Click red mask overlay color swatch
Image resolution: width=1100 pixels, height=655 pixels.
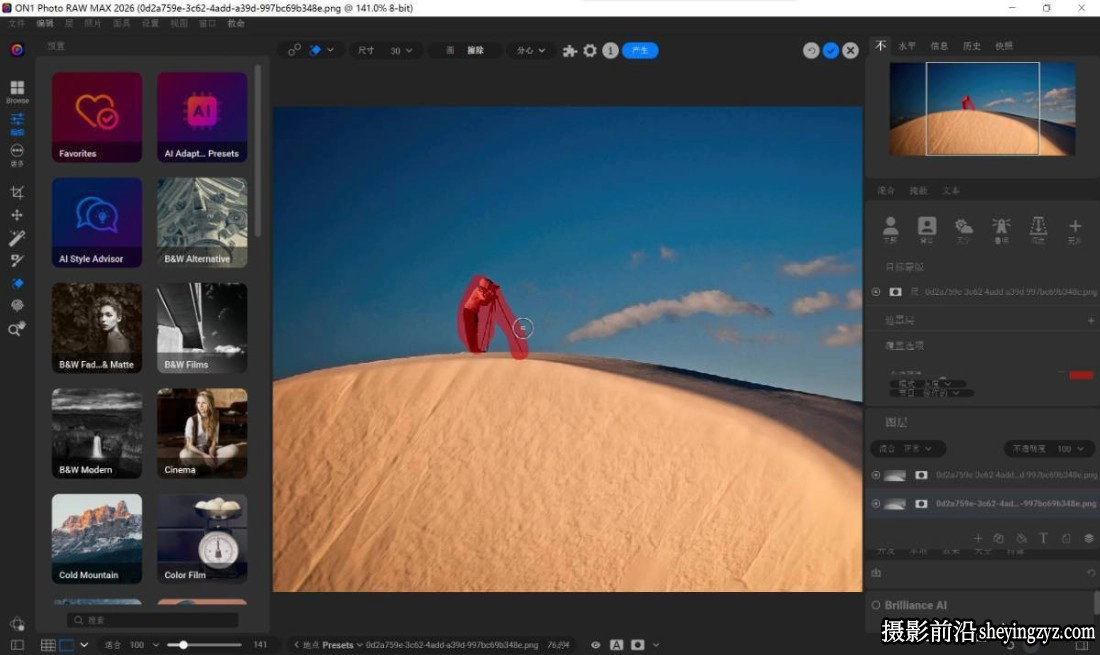click(1081, 375)
